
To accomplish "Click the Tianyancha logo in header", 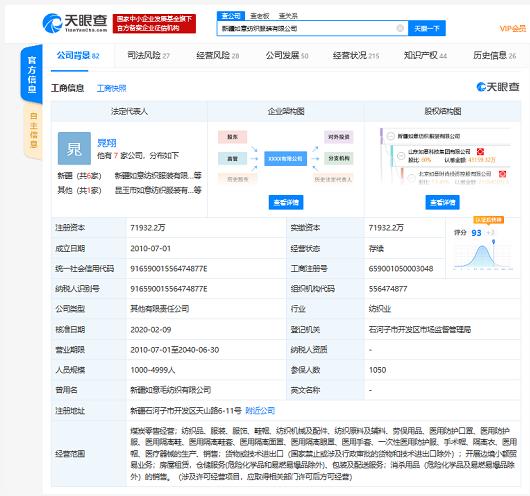I will [x=75, y=23].
